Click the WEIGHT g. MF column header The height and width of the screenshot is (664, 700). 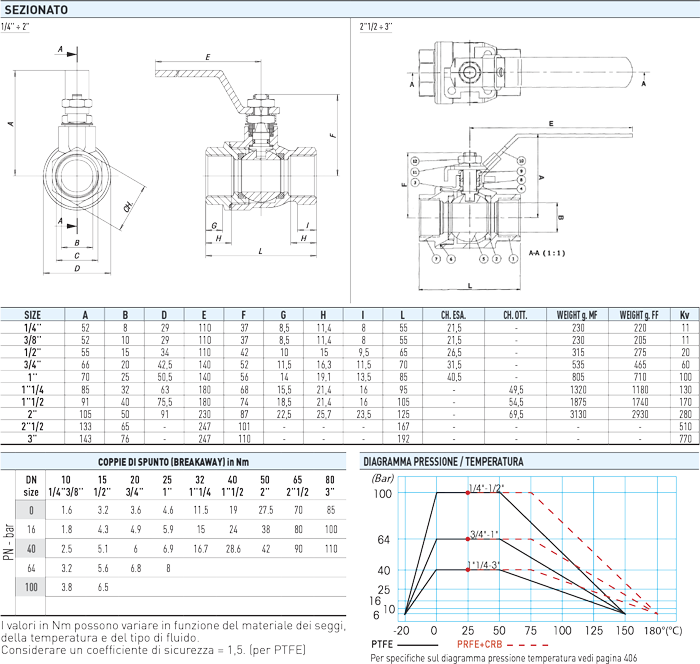click(571, 314)
